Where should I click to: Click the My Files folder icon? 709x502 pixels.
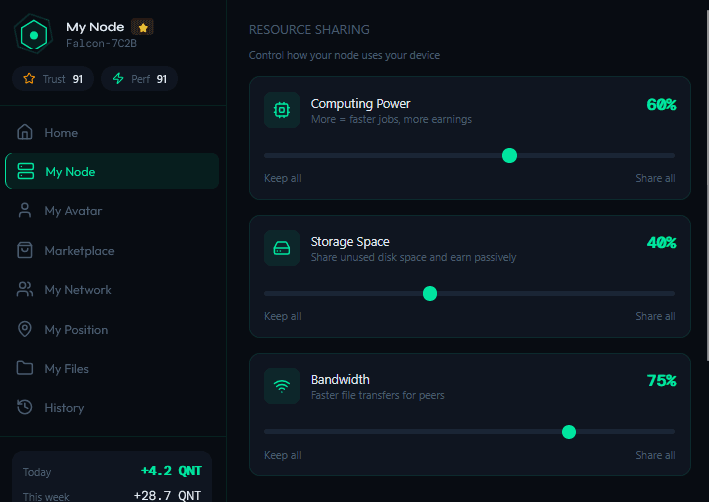point(25,368)
